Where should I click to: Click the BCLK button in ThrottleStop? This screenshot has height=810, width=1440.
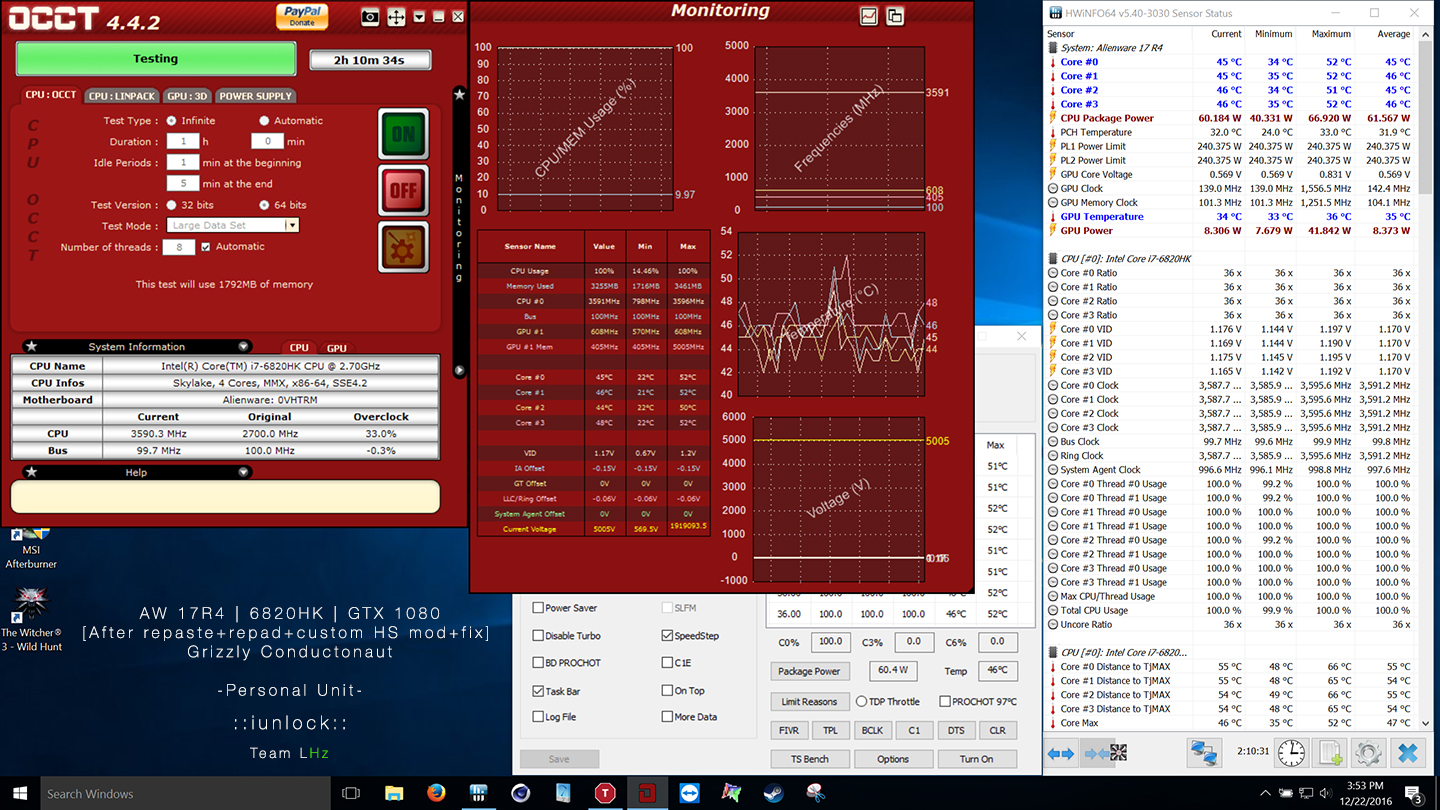[x=872, y=730]
